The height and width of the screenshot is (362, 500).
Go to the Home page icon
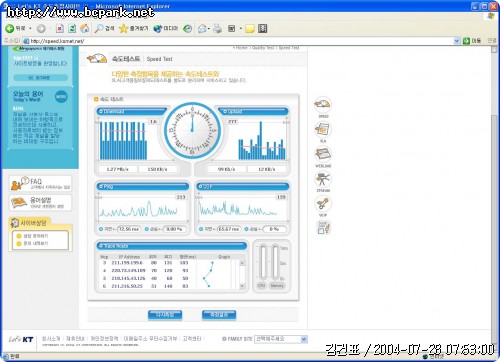pyautogui.click(x=85, y=29)
